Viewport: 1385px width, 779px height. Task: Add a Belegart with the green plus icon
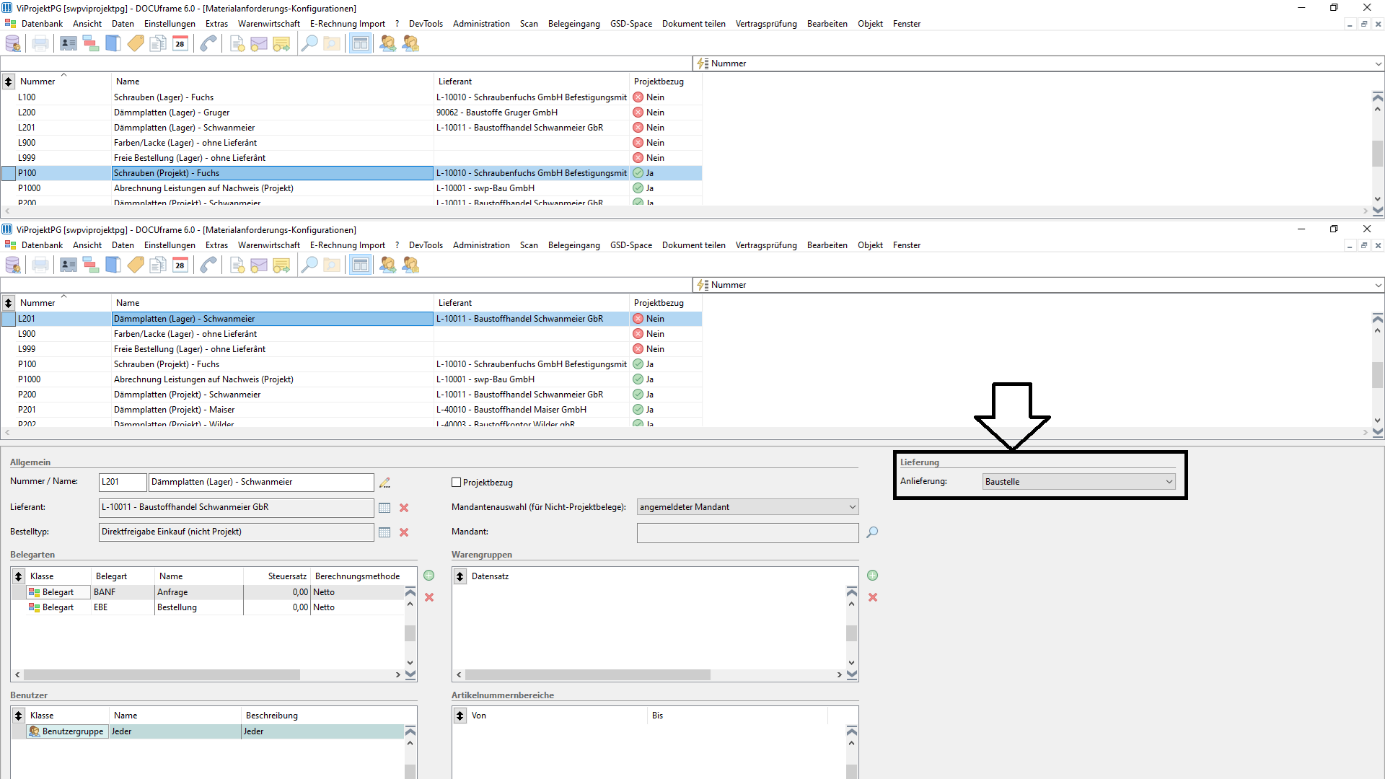[429, 576]
